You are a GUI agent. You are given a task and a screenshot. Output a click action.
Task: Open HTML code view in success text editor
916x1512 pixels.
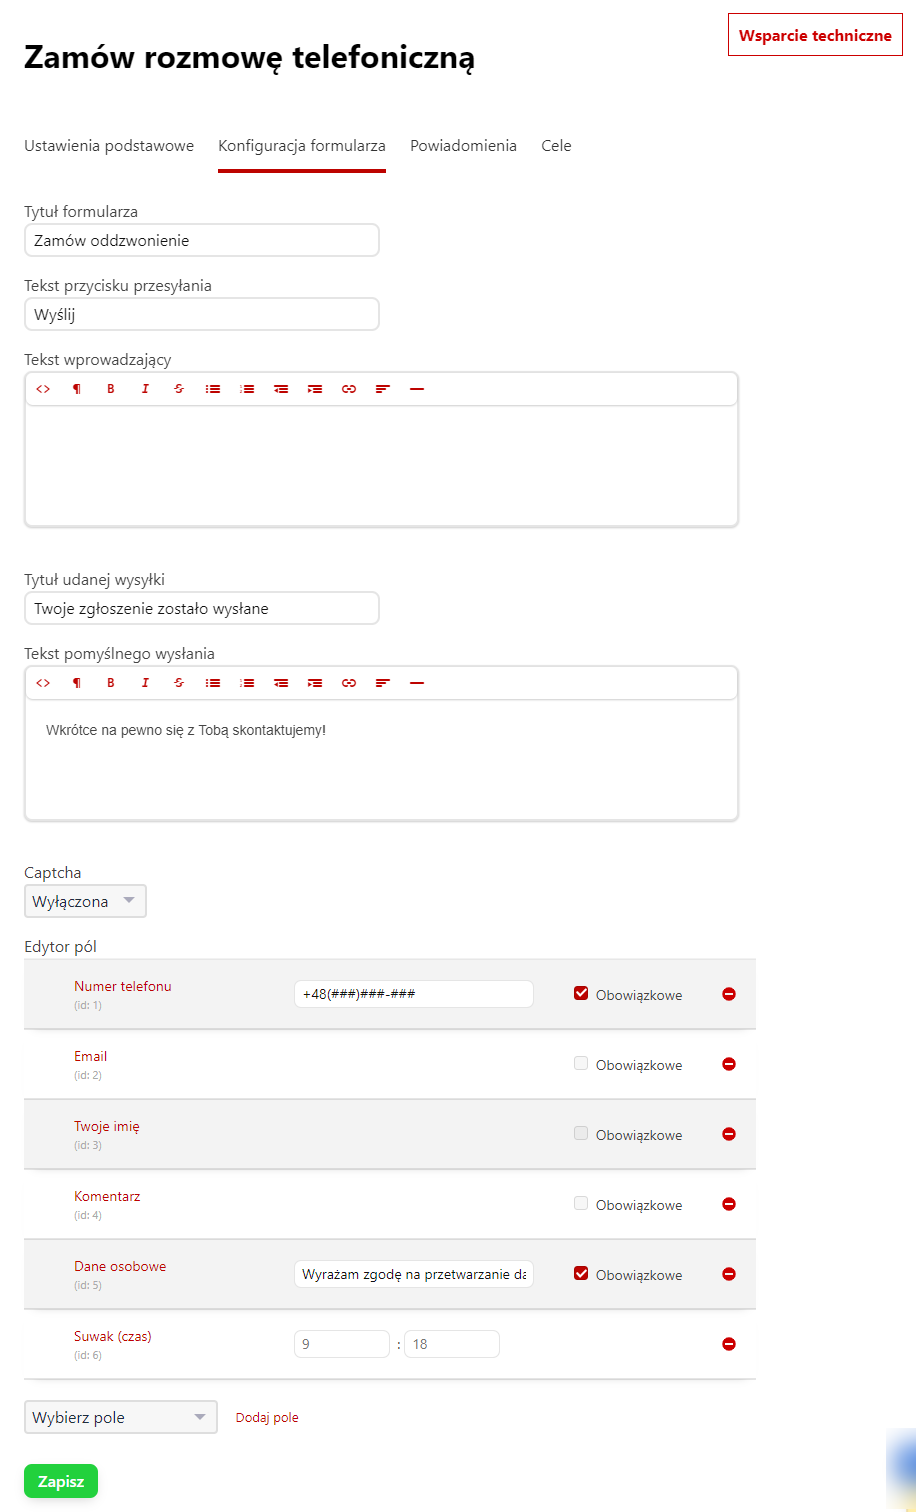pos(43,683)
